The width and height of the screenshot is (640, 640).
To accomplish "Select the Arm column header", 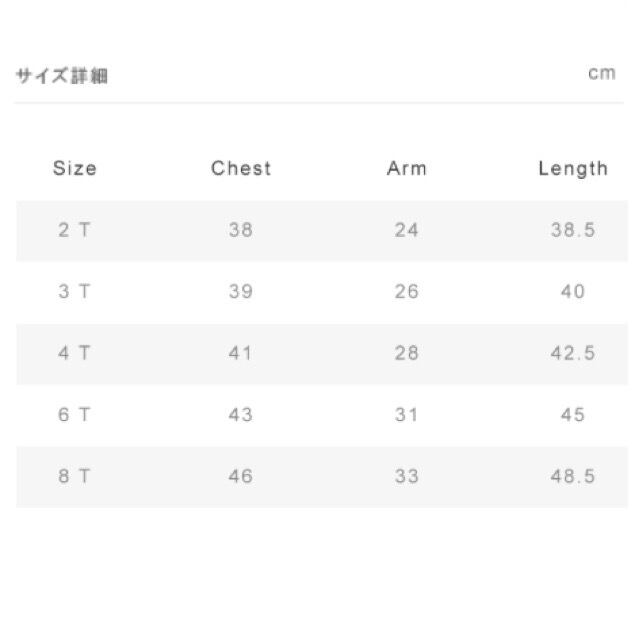I will pos(407,168).
